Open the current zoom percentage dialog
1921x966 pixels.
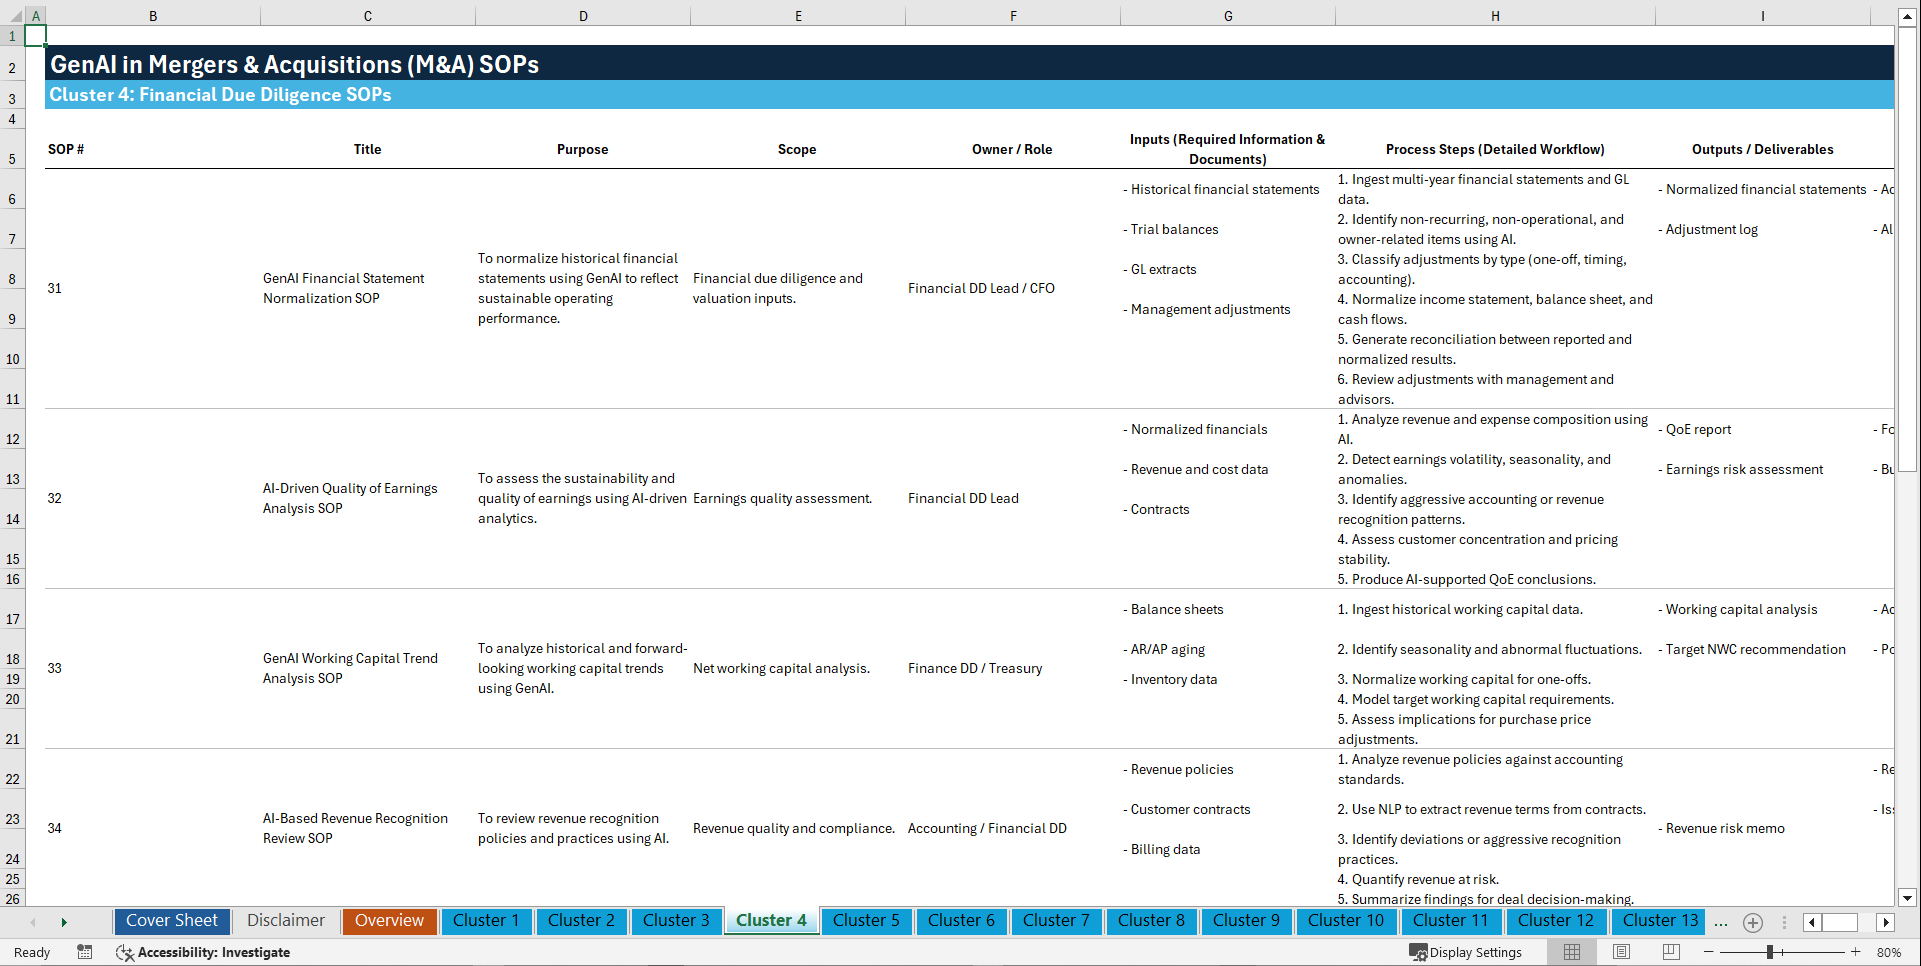[1889, 952]
